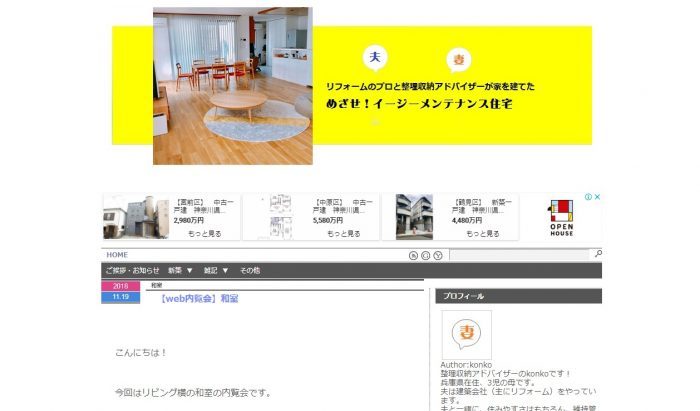700x411 pixels.
Task: Expand the 新築 dropdown menu
Action: point(180,270)
